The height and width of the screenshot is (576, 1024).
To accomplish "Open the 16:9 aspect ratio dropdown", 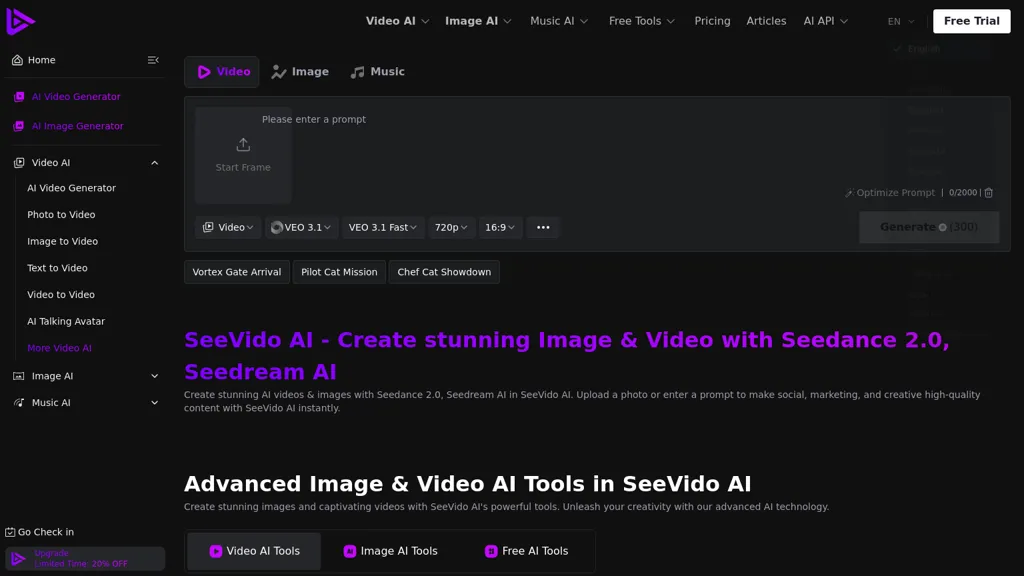I will pos(500,227).
